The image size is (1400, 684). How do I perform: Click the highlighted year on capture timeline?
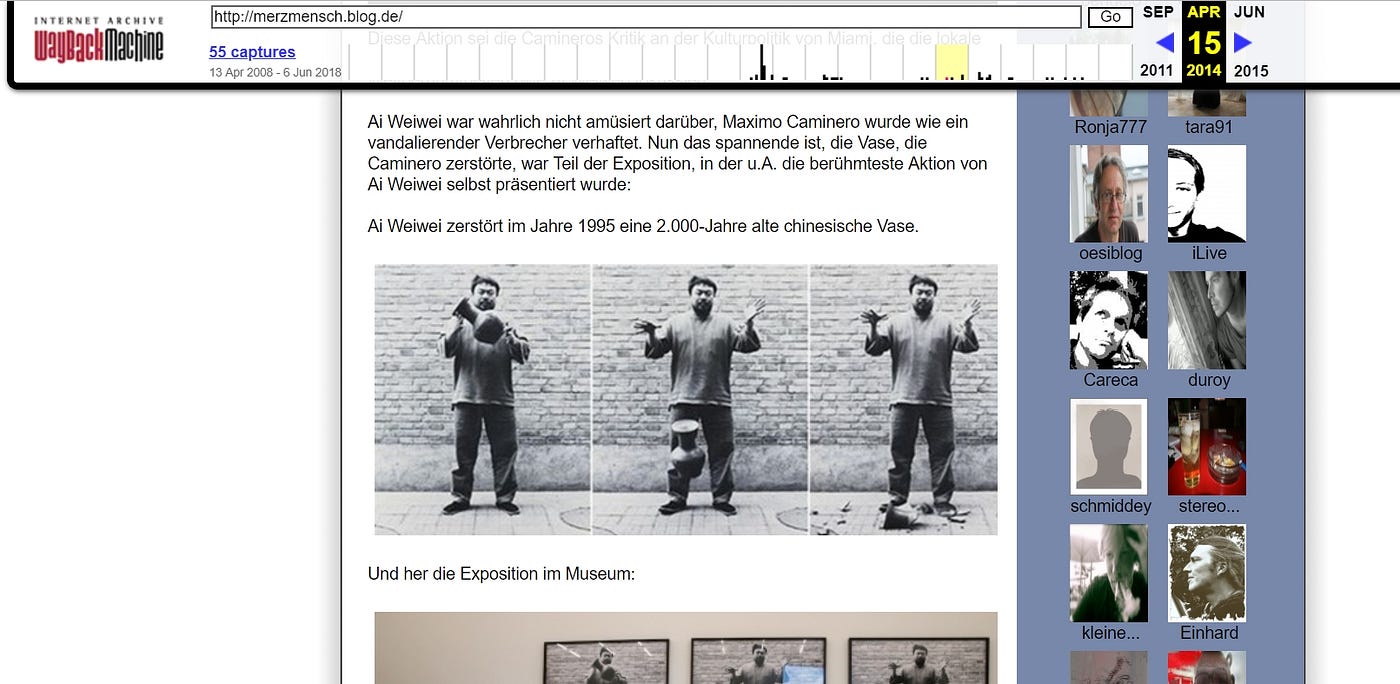[x=951, y=62]
